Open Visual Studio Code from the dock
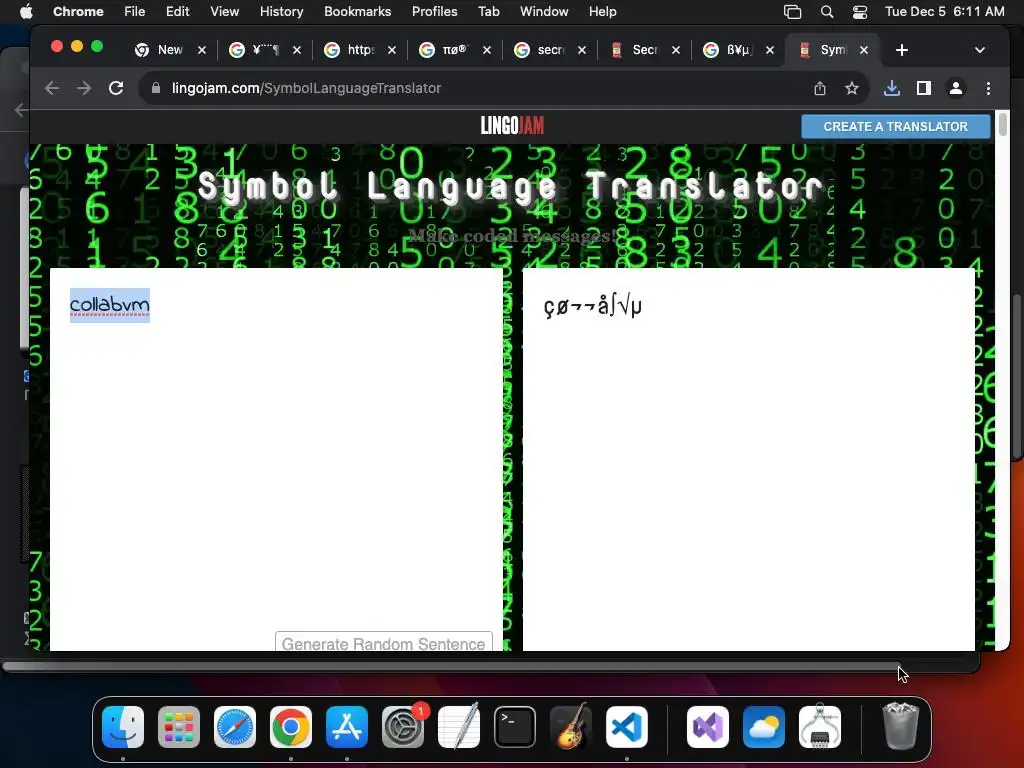This screenshot has height=768, width=1024. click(627, 727)
